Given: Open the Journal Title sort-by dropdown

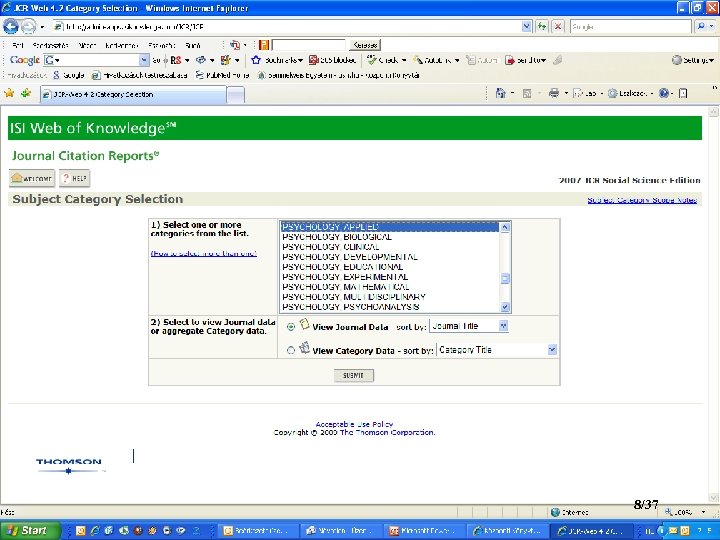Looking at the screenshot, I should point(503,326).
